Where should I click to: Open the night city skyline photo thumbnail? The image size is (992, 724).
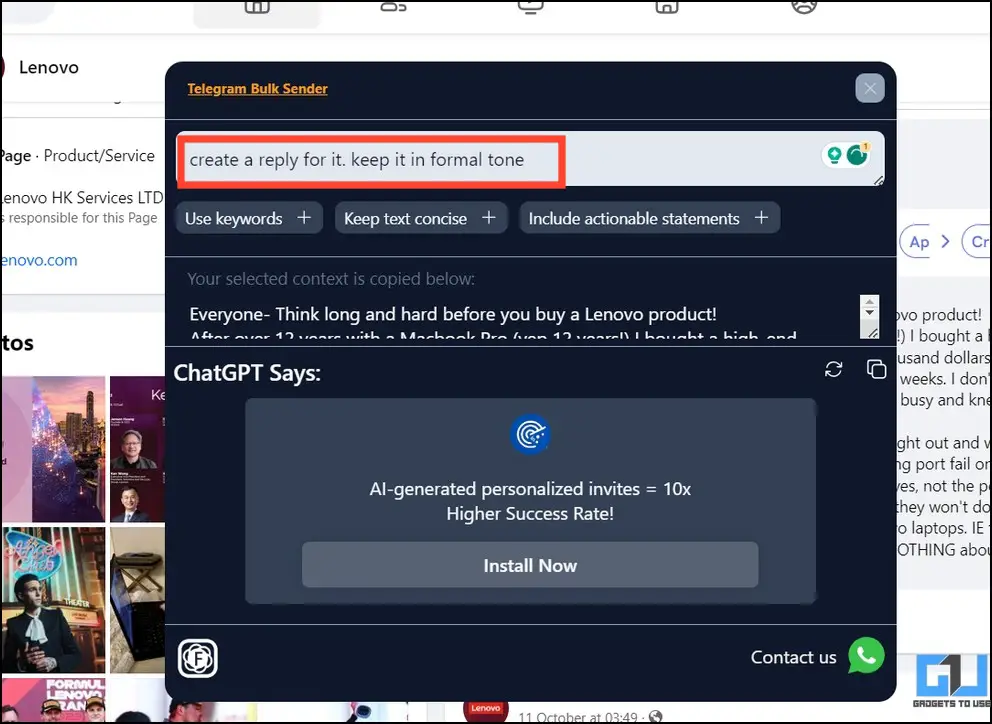[68, 449]
